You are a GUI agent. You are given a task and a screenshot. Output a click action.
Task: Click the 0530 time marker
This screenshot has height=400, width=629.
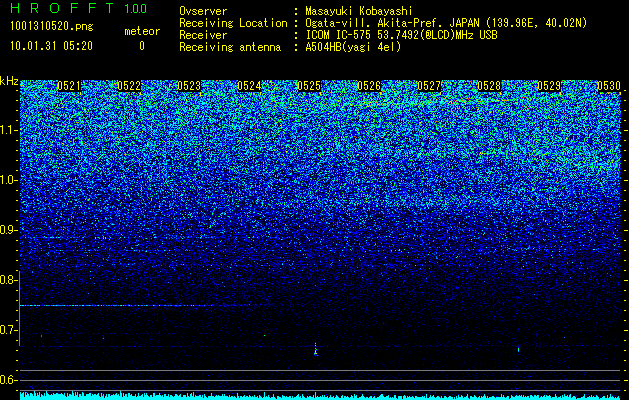tap(609, 86)
